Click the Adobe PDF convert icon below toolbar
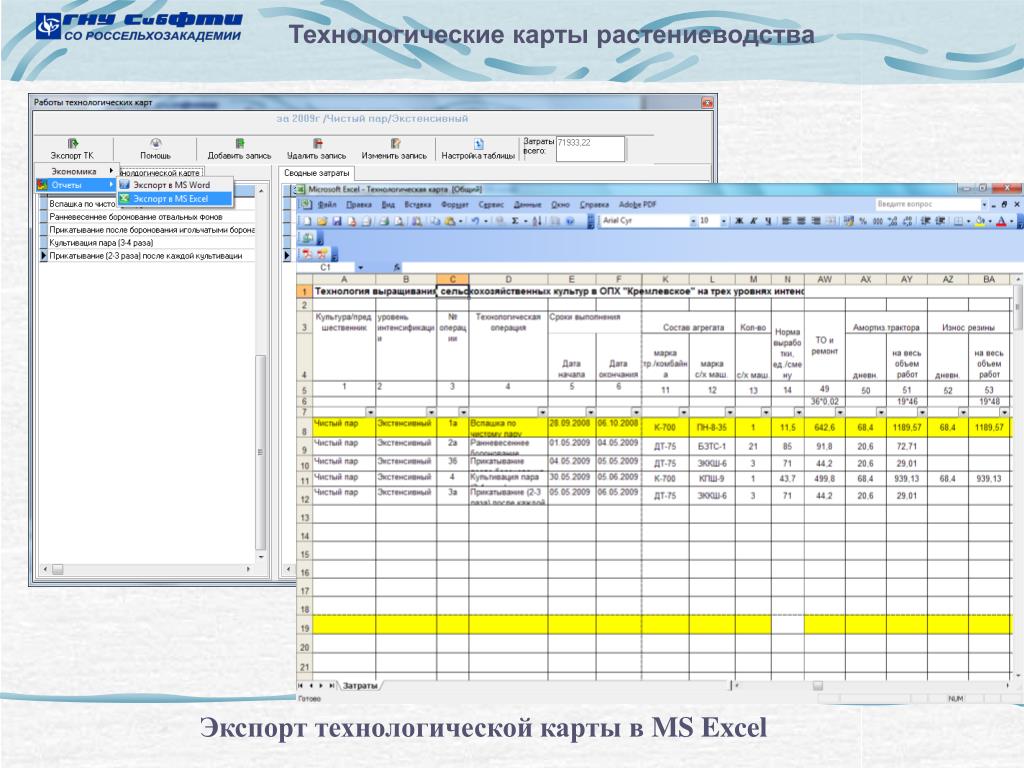The width and height of the screenshot is (1024, 768). coord(307,254)
